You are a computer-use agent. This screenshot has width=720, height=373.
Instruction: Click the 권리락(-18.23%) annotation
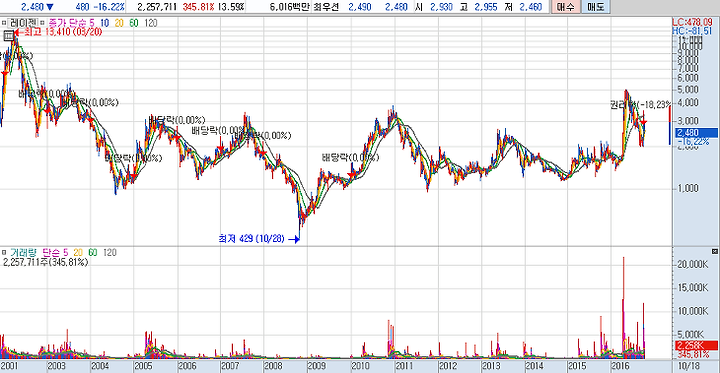pos(641,104)
